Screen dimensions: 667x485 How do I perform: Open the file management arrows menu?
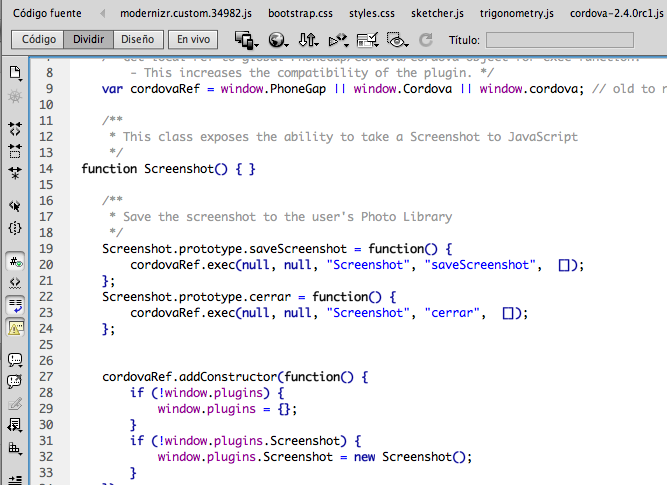tap(308, 41)
